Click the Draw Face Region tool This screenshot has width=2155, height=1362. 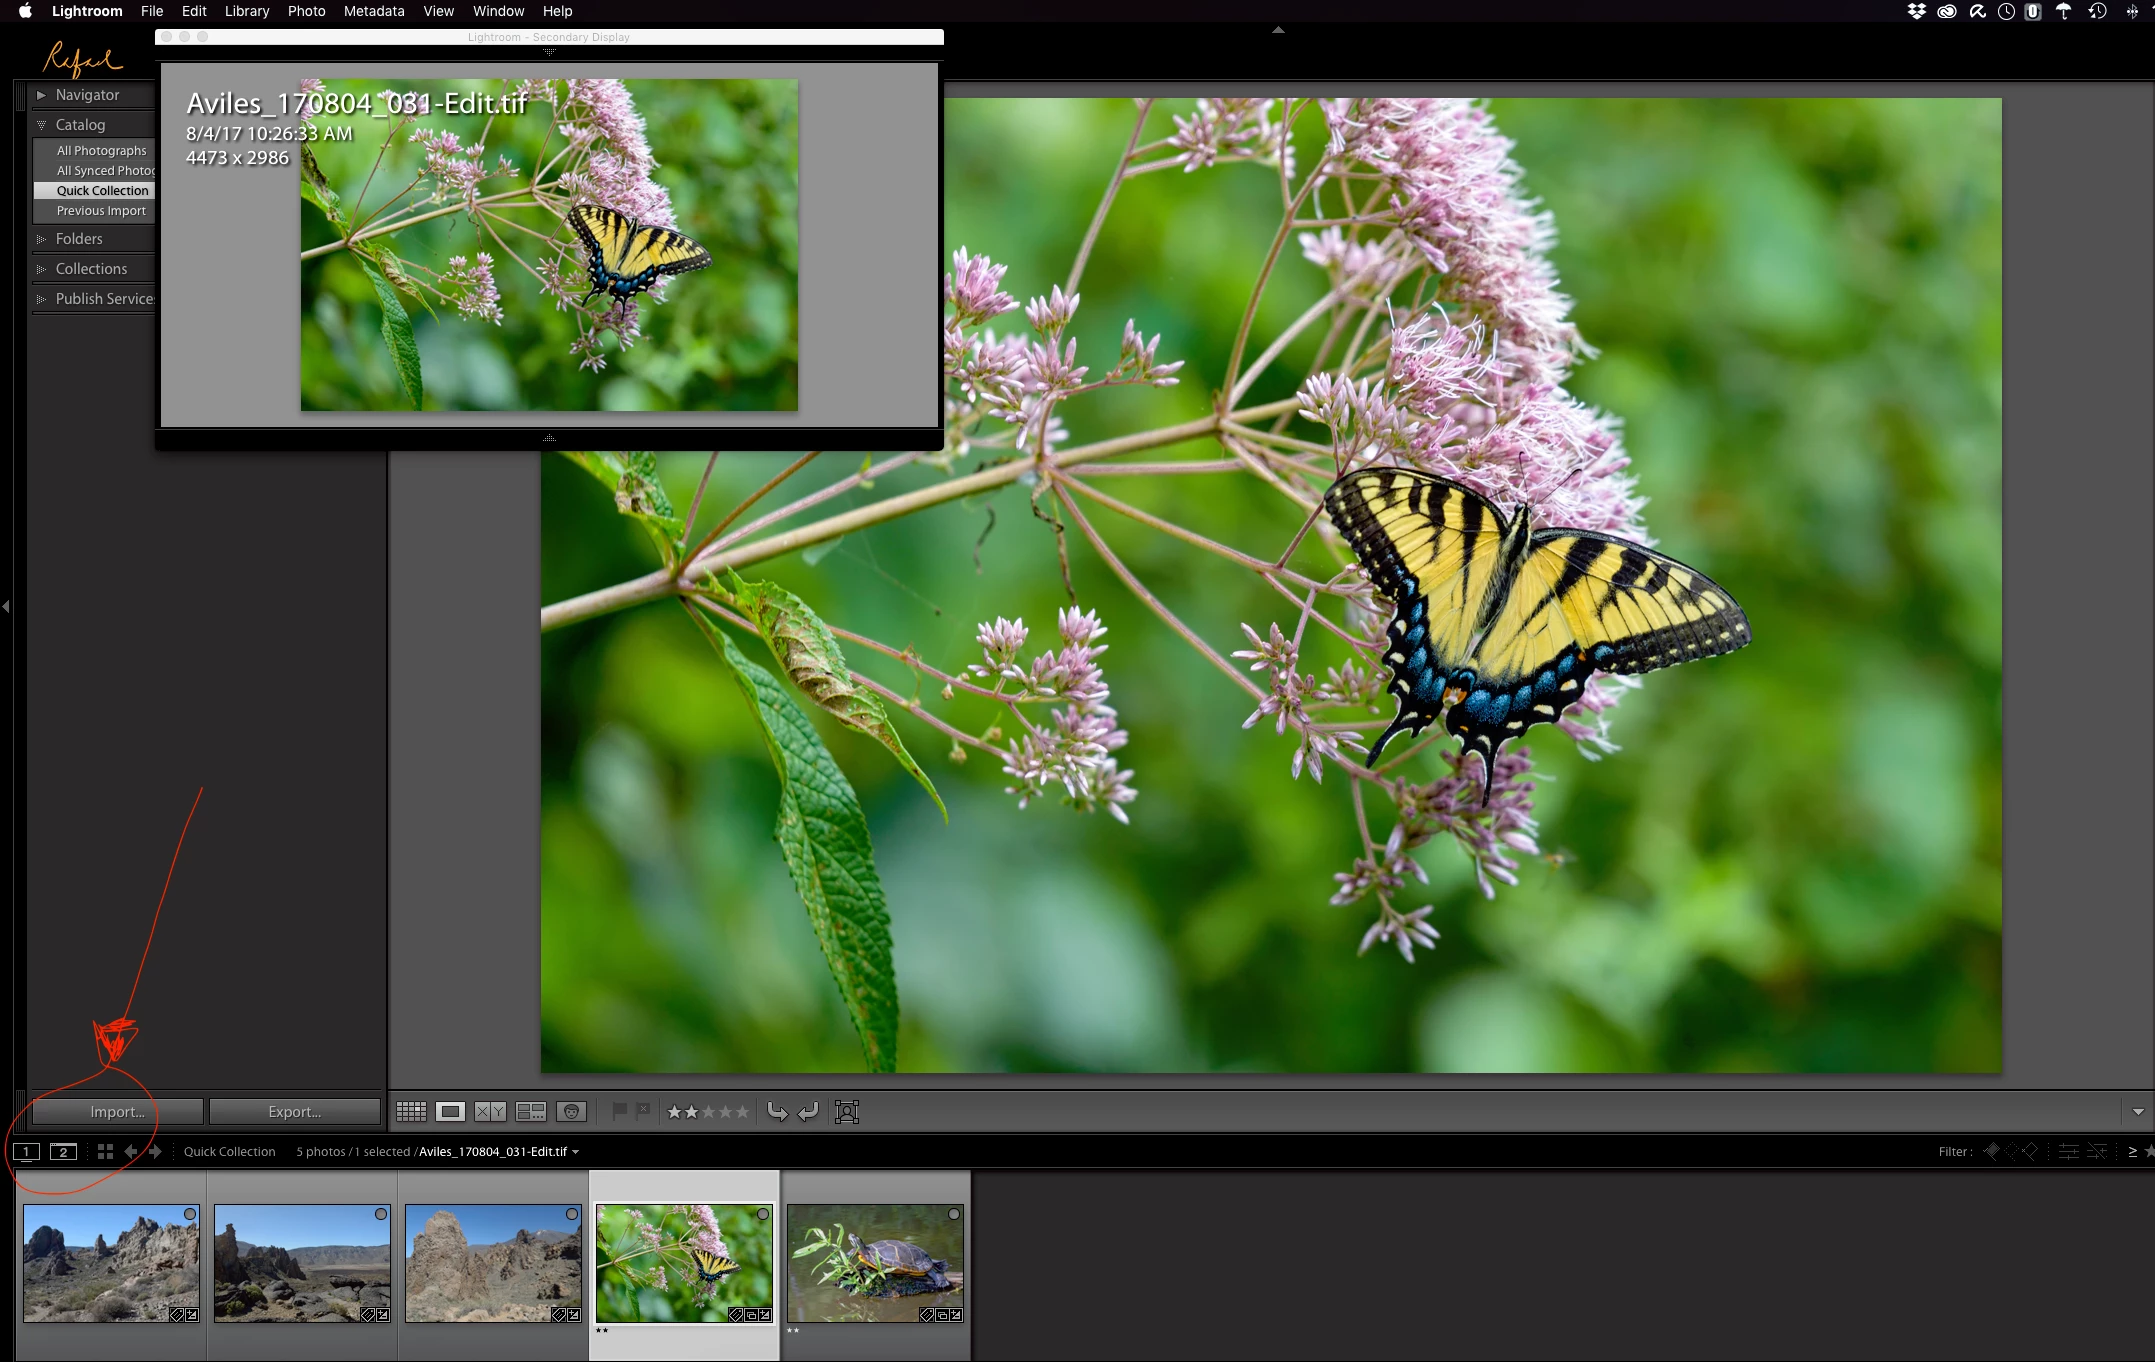pos(847,1112)
